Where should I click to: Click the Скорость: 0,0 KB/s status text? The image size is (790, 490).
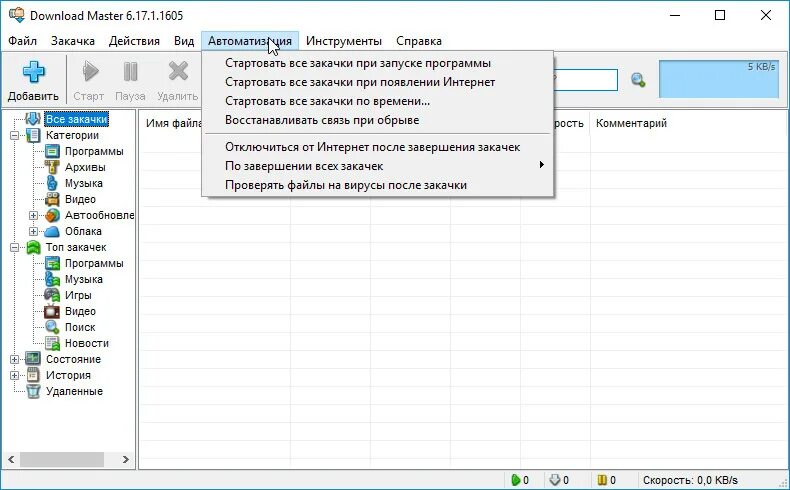tap(690, 480)
